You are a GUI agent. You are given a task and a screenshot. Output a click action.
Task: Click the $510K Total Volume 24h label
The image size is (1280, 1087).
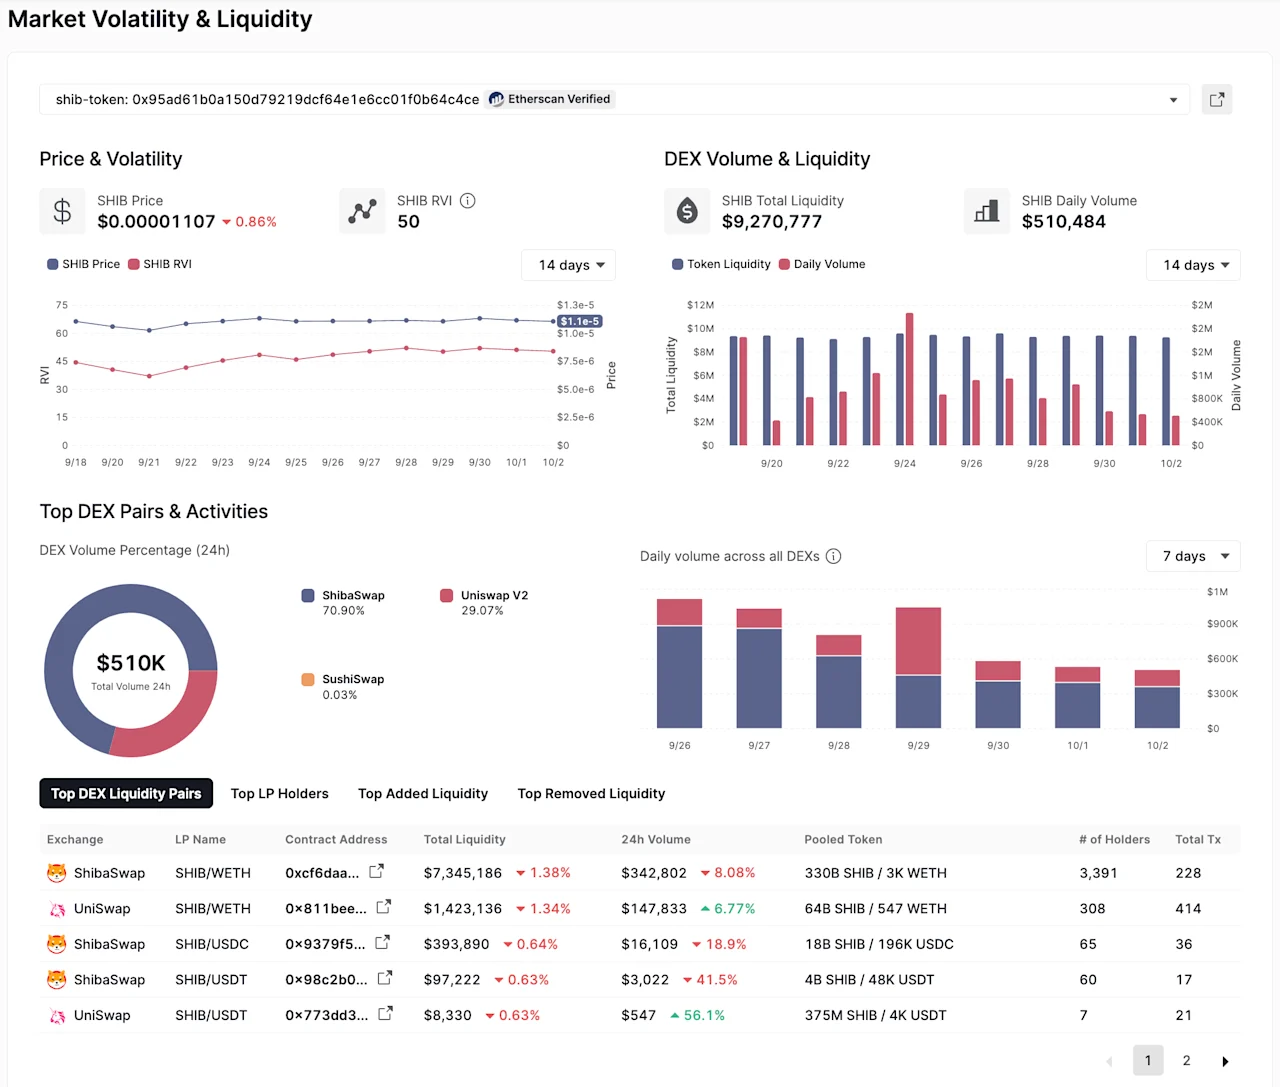click(131, 671)
